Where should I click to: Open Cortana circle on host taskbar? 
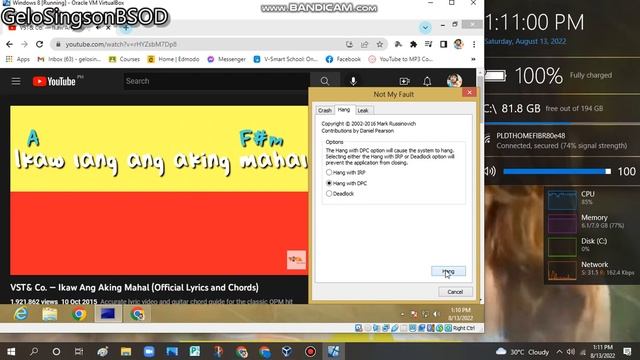point(56,351)
